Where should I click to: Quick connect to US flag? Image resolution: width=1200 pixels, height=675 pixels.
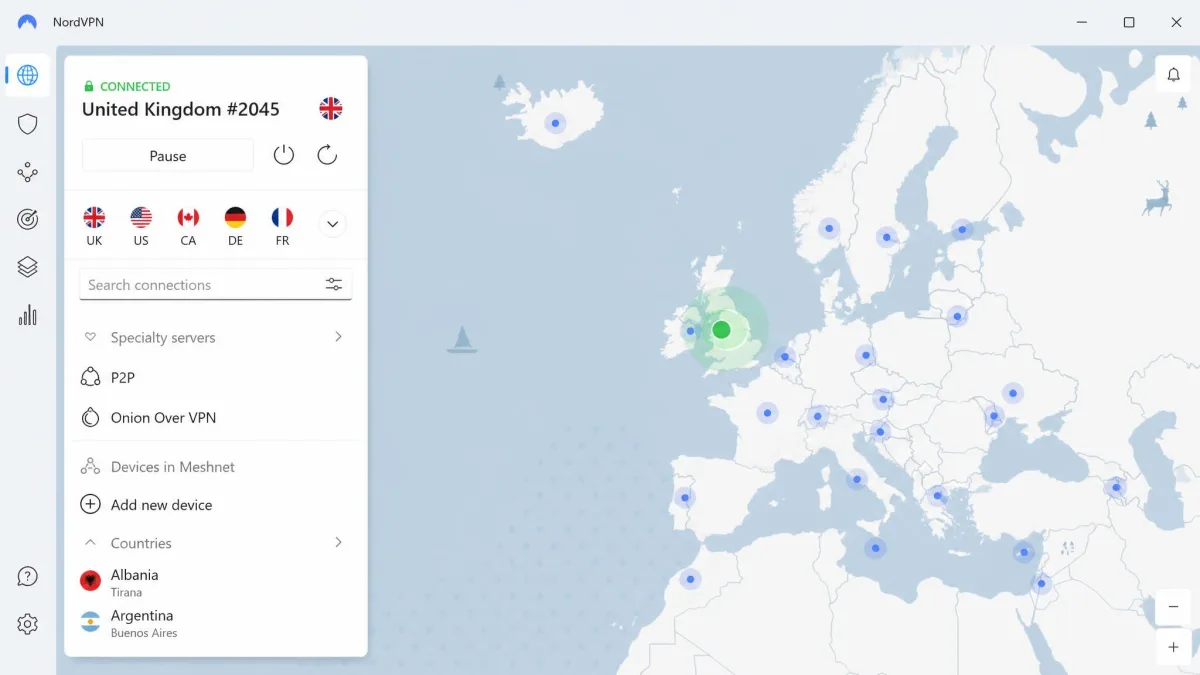tap(141, 217)
